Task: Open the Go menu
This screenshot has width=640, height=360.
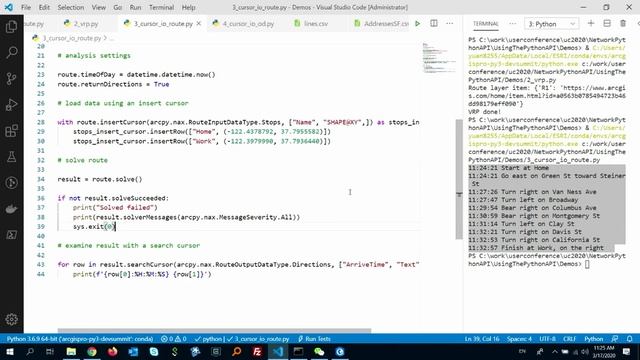Action: point(118,7)
